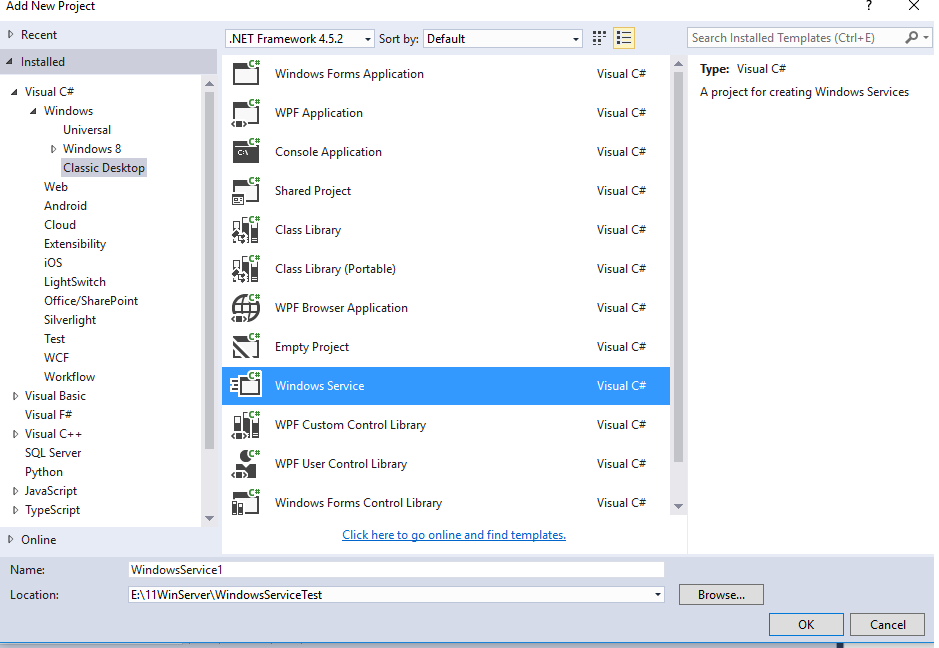Expand the Visual Basic tree node
The height and width of the screenshot is (648, 939).
[16, 396]
